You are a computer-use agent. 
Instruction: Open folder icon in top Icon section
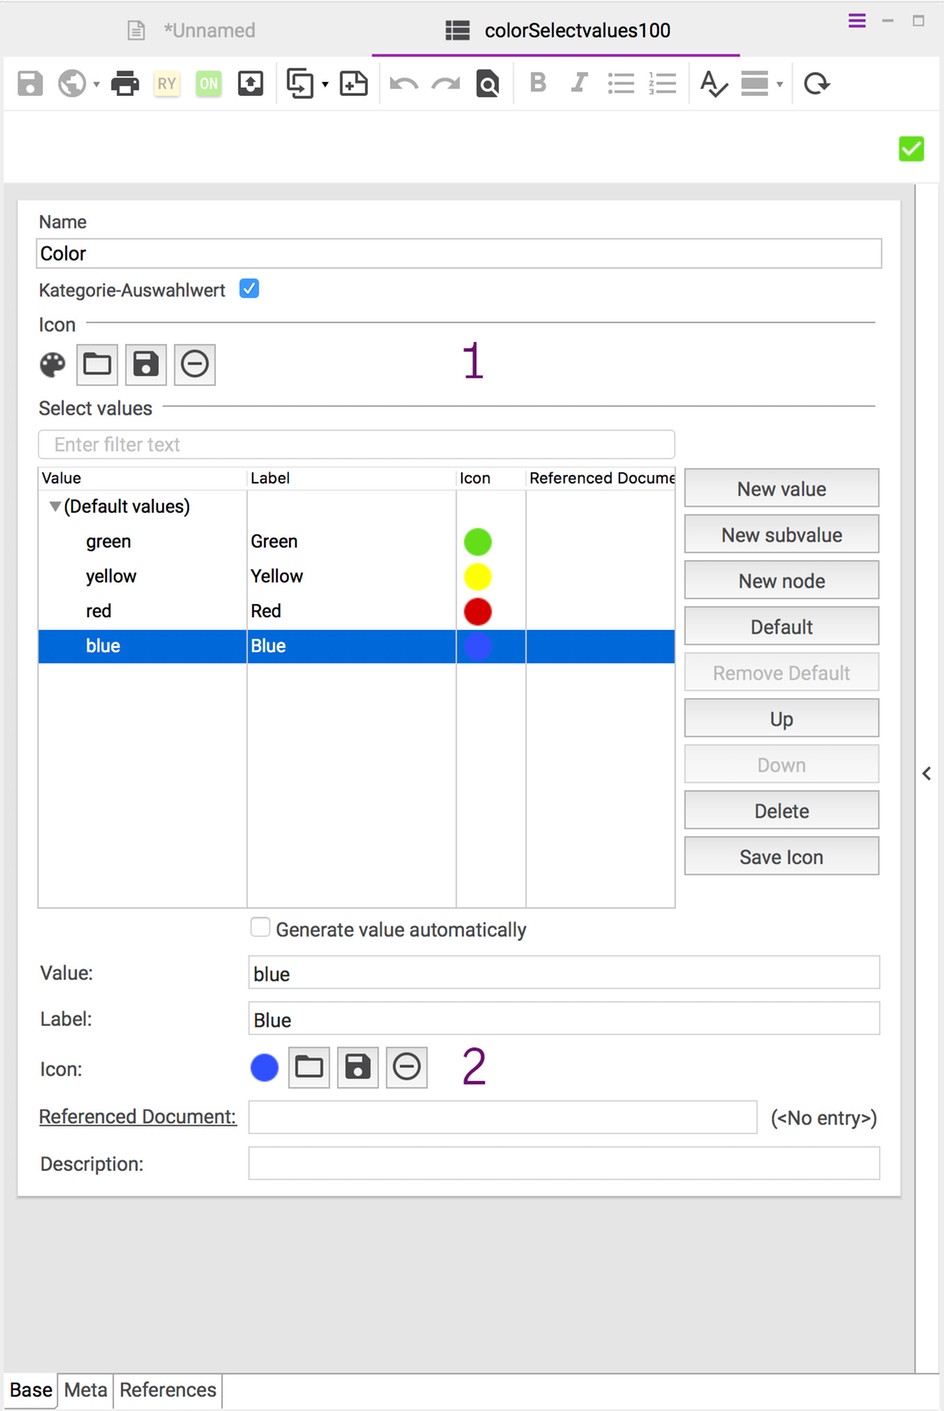[x=97, y=364]
